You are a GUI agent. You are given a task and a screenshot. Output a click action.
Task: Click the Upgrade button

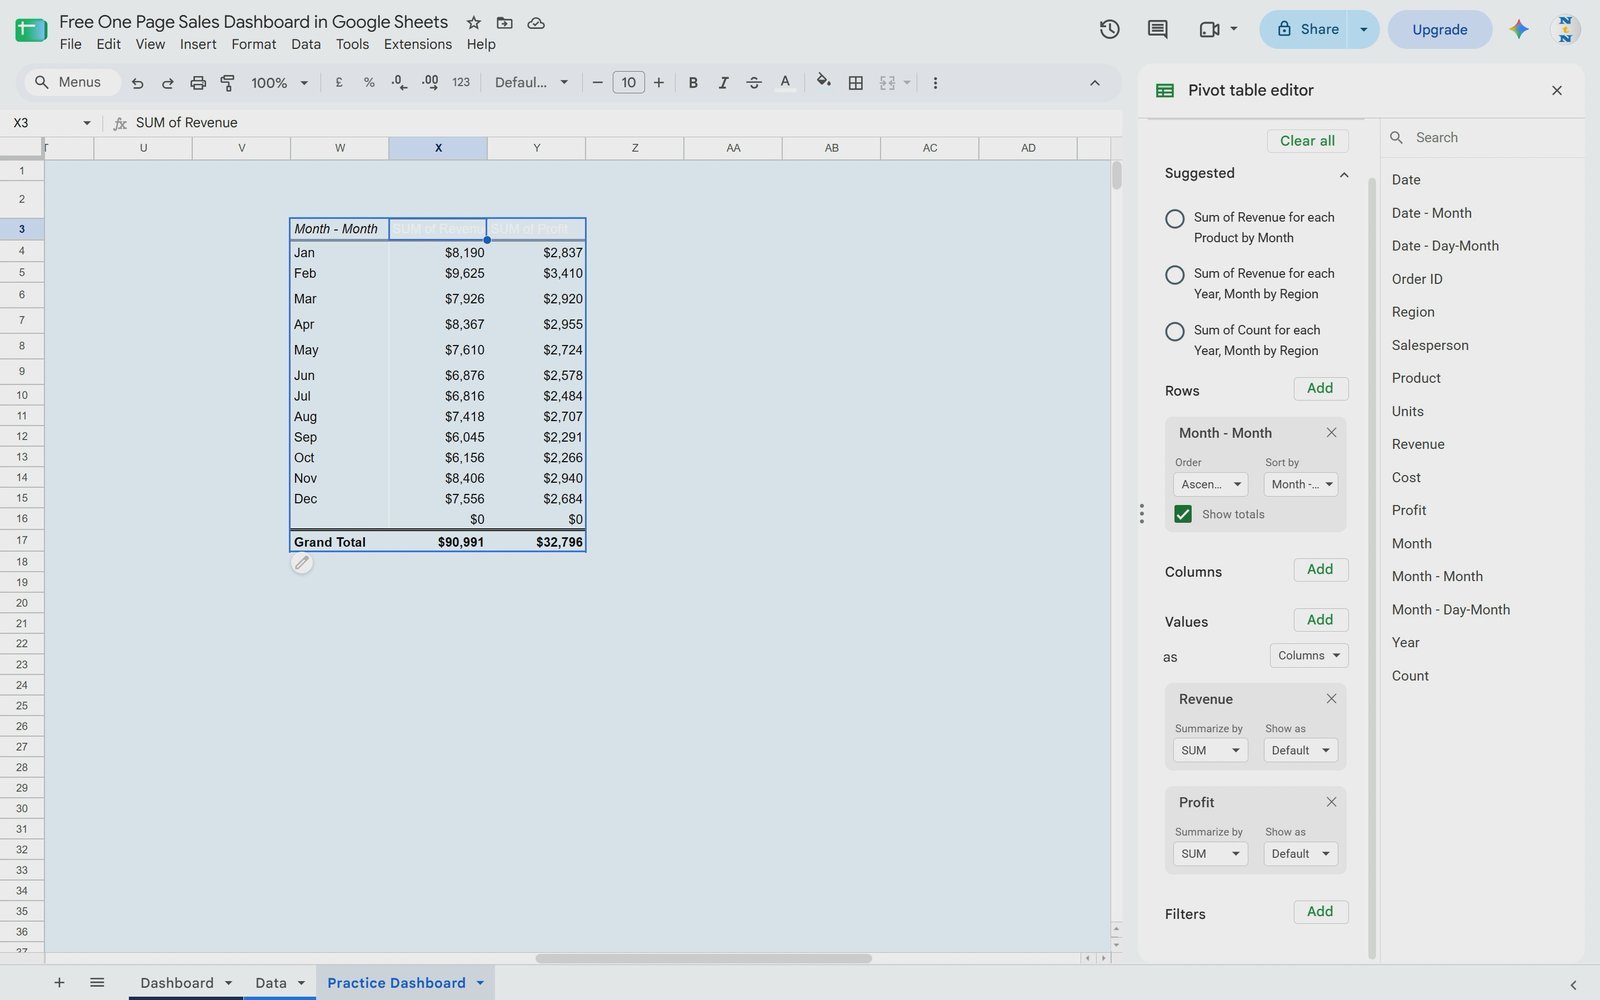pyautogui.click(x=1440, y=29)
